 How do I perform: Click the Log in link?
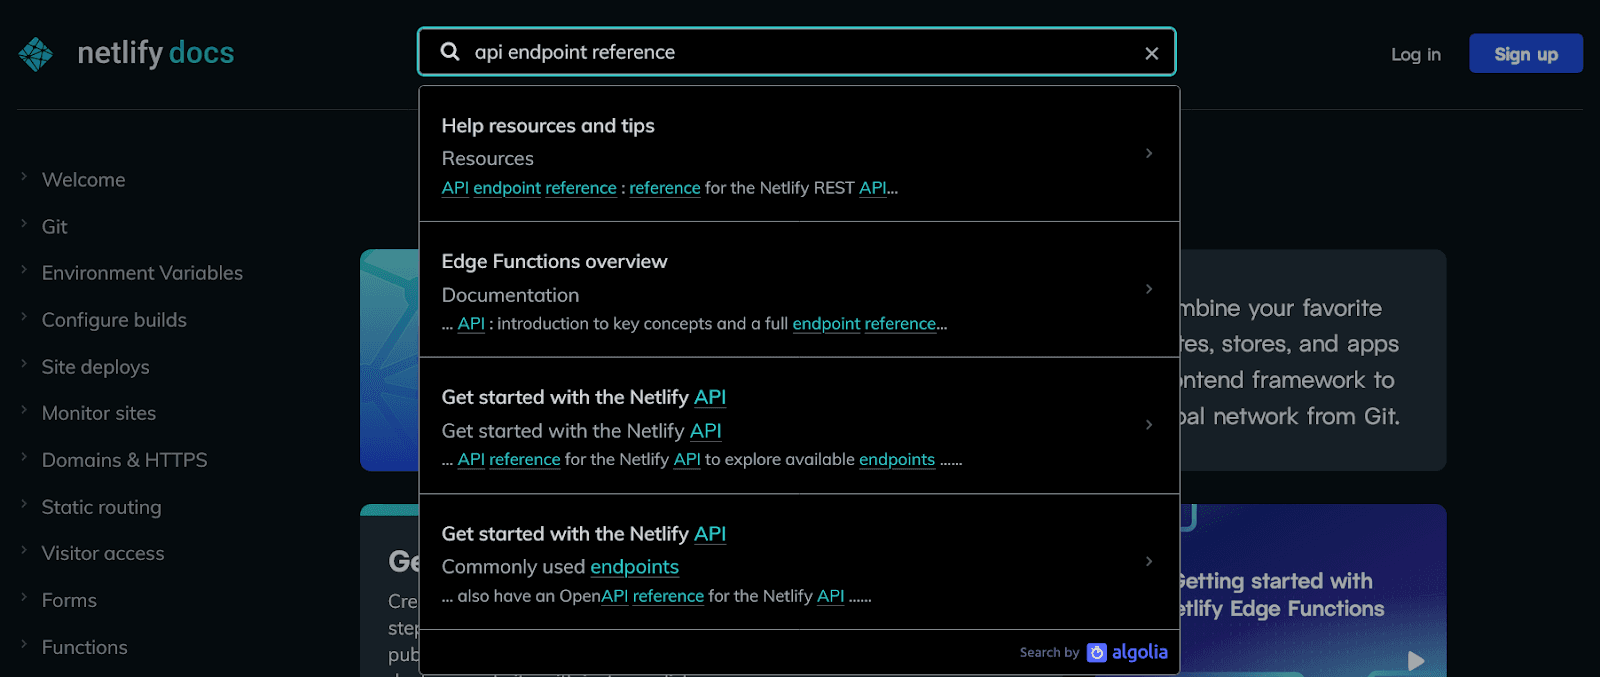click(1415, 54)
